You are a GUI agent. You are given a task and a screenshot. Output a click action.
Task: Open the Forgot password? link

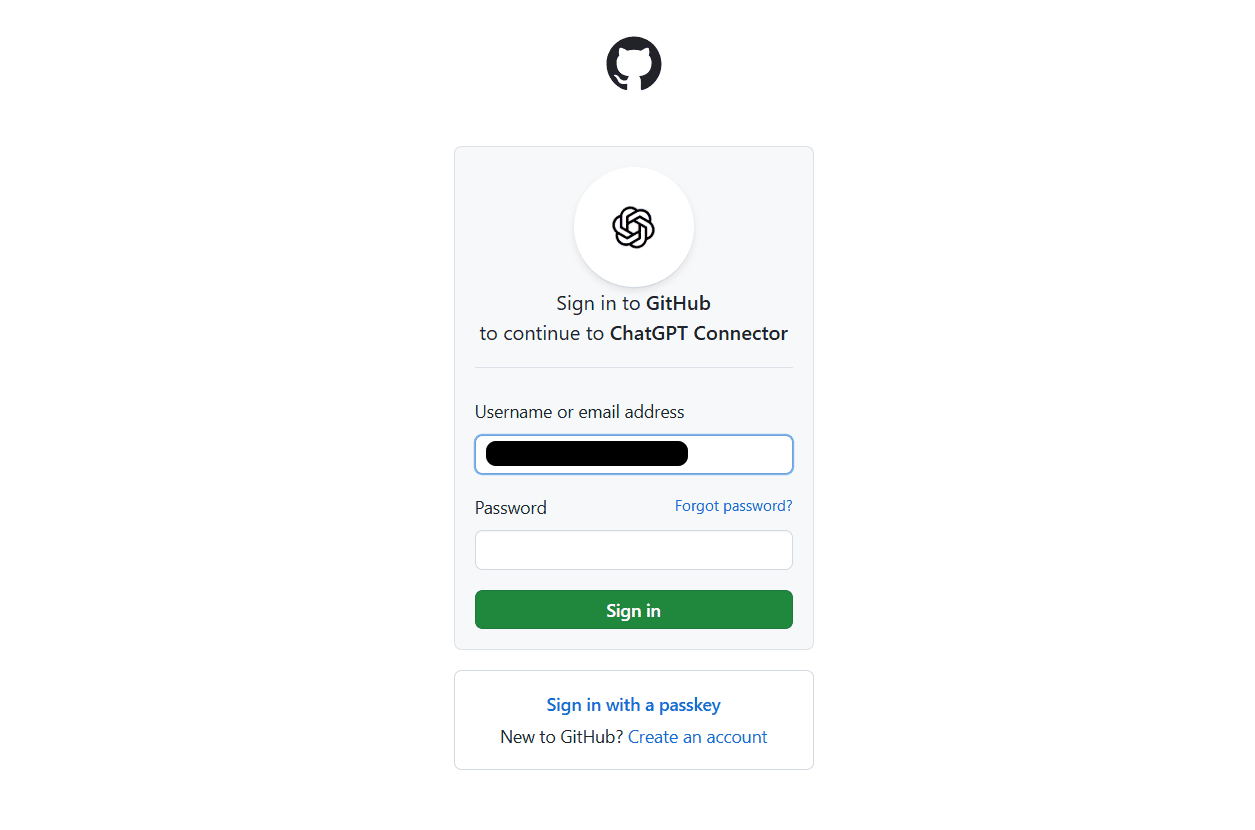click(x=734, y=506)
